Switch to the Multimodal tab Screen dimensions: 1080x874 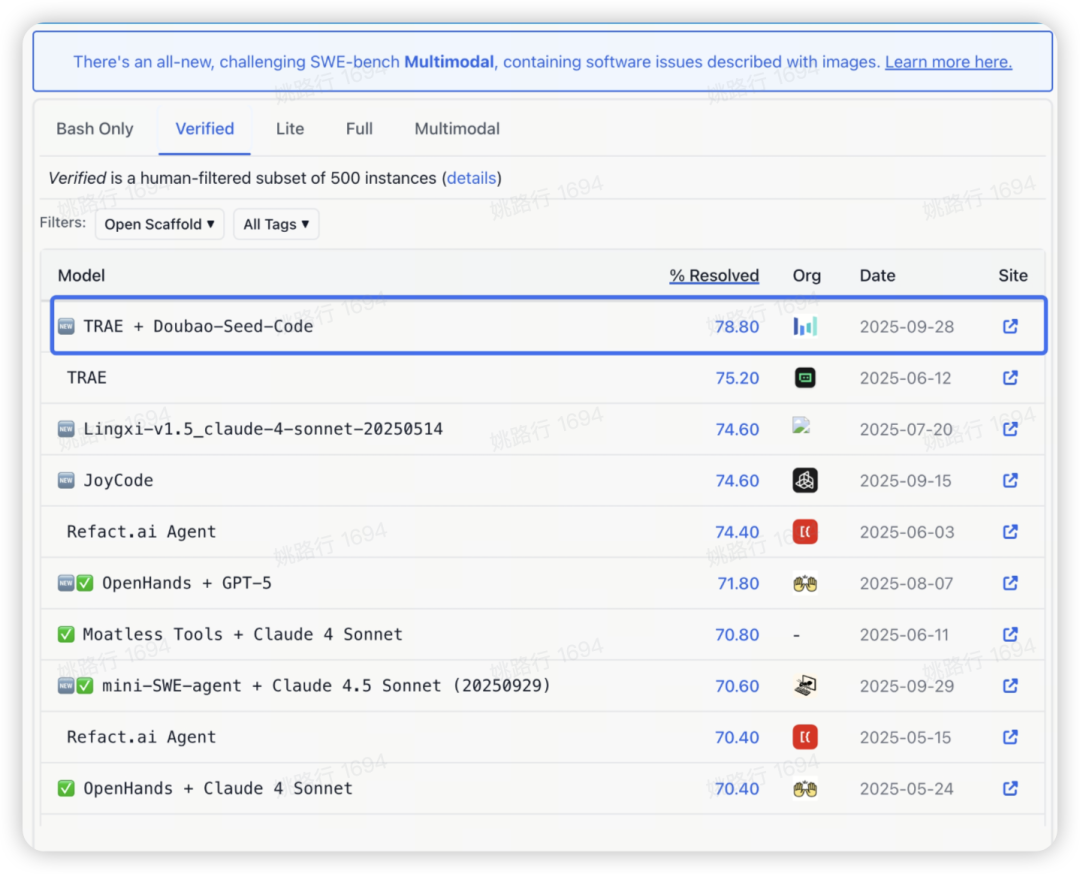click(x=457, y=129)
